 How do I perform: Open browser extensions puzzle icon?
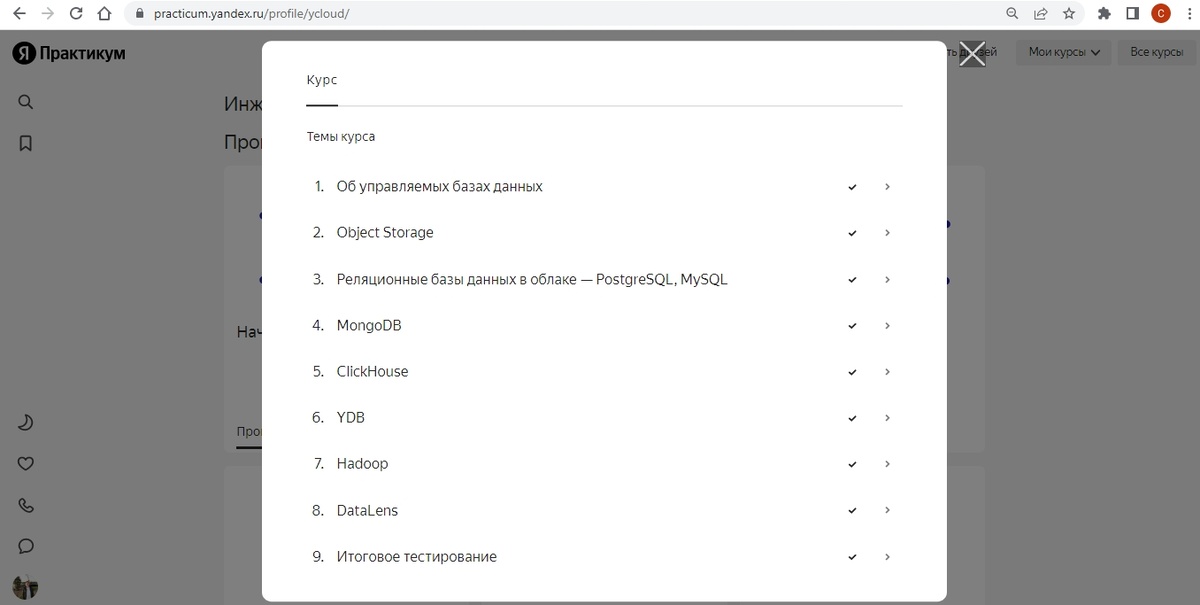[1104, 14]
